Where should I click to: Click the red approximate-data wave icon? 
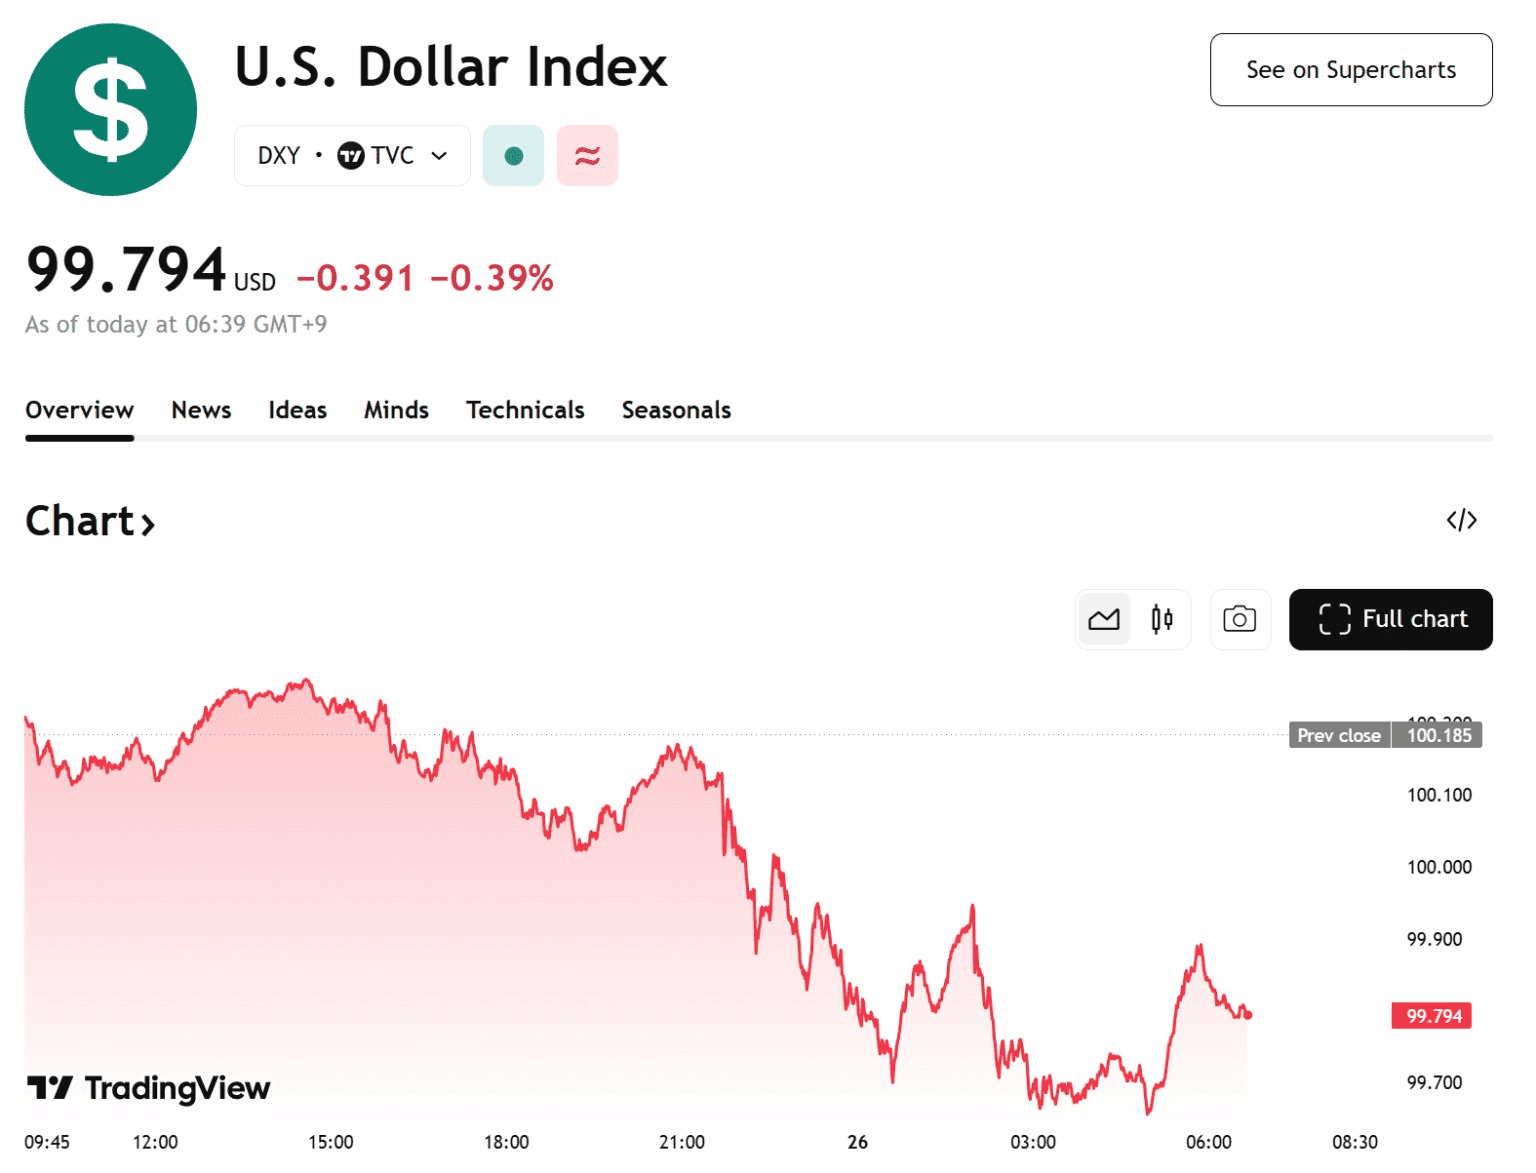[587, 156]
